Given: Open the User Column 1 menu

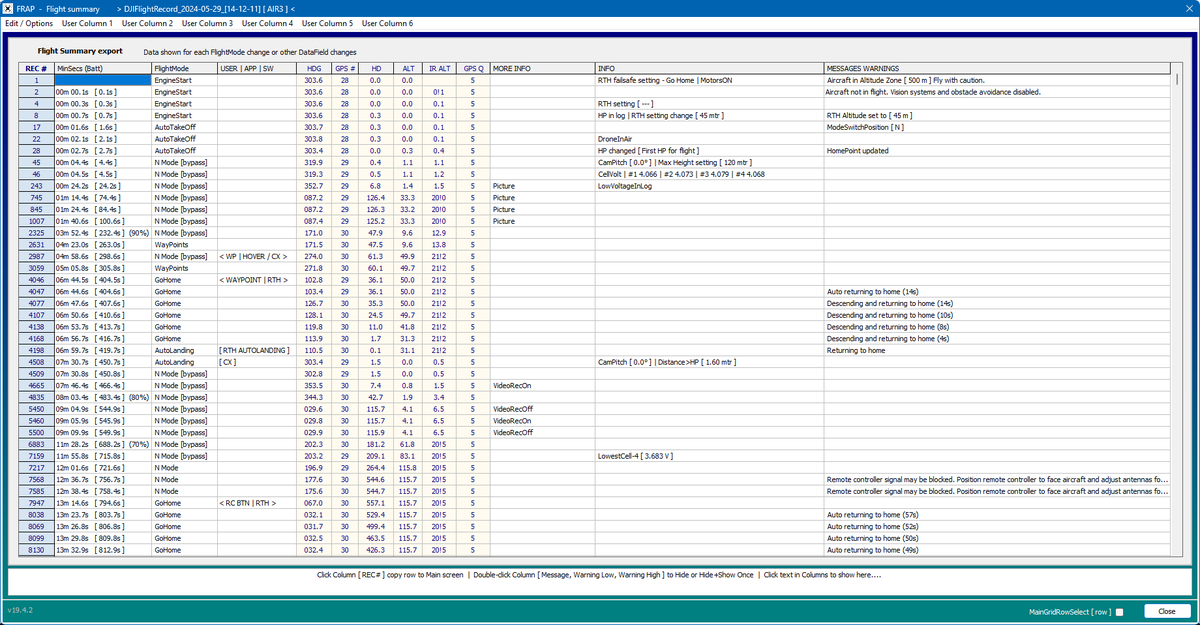Looking at the screenshot, I should tap(87, 23).
